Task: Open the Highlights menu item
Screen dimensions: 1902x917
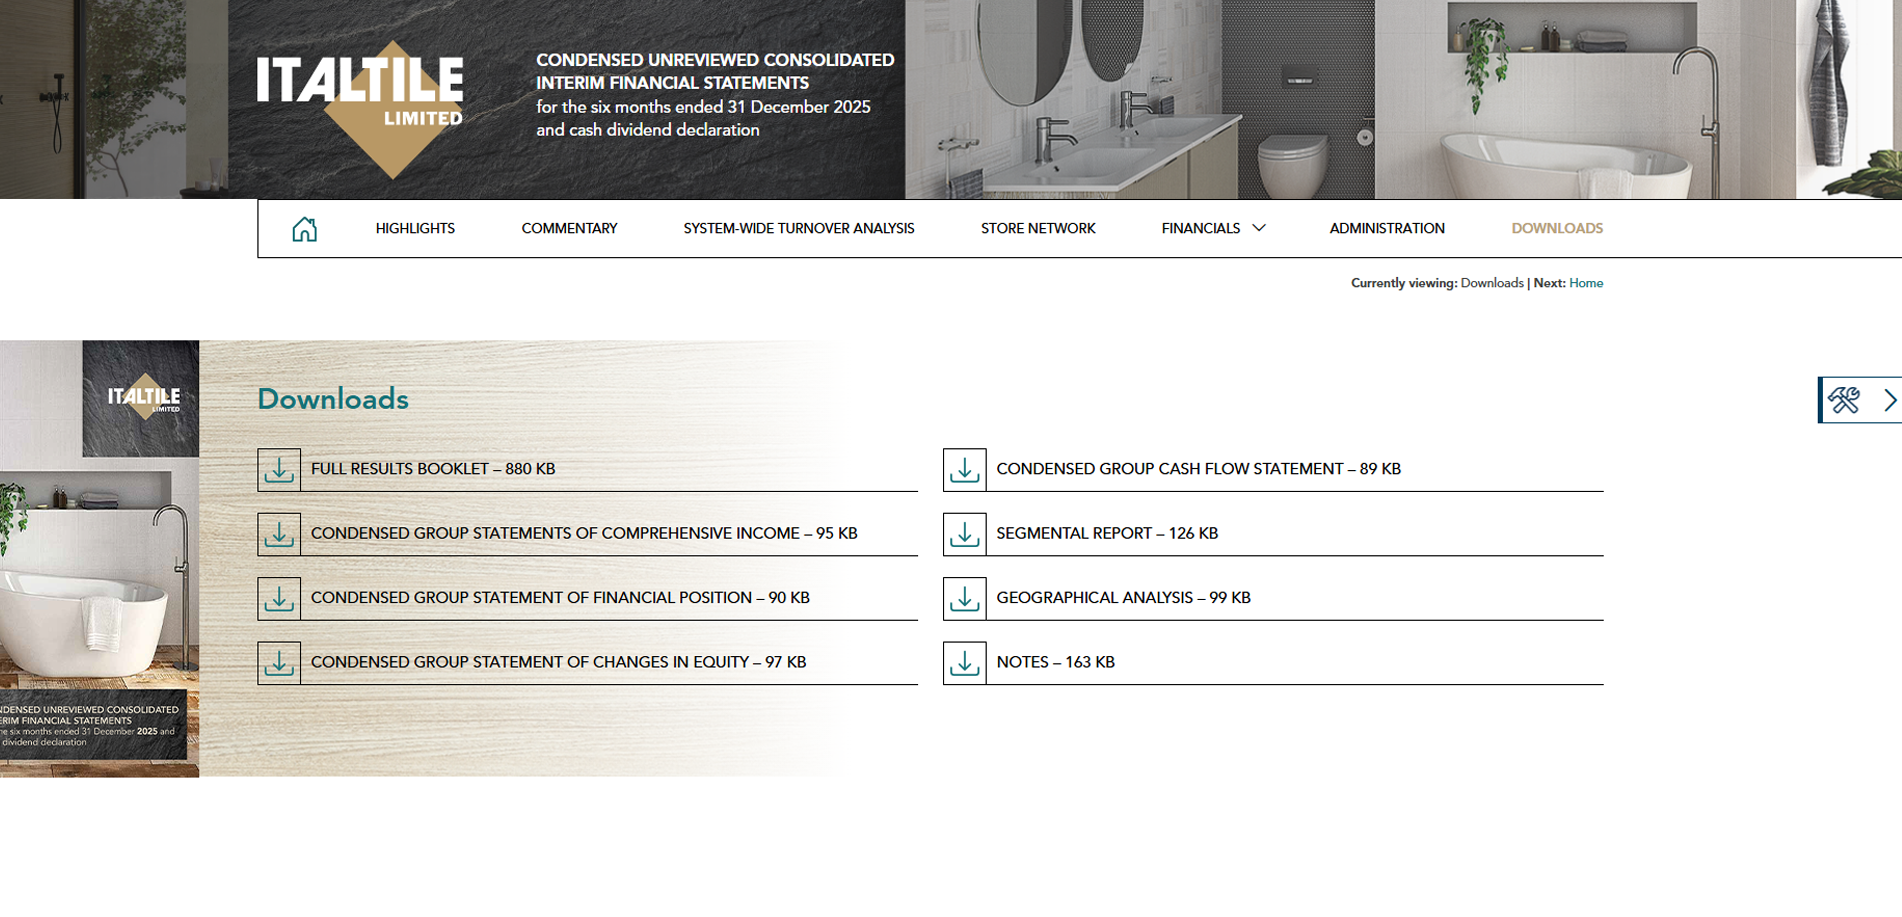Action: [415, 228]
